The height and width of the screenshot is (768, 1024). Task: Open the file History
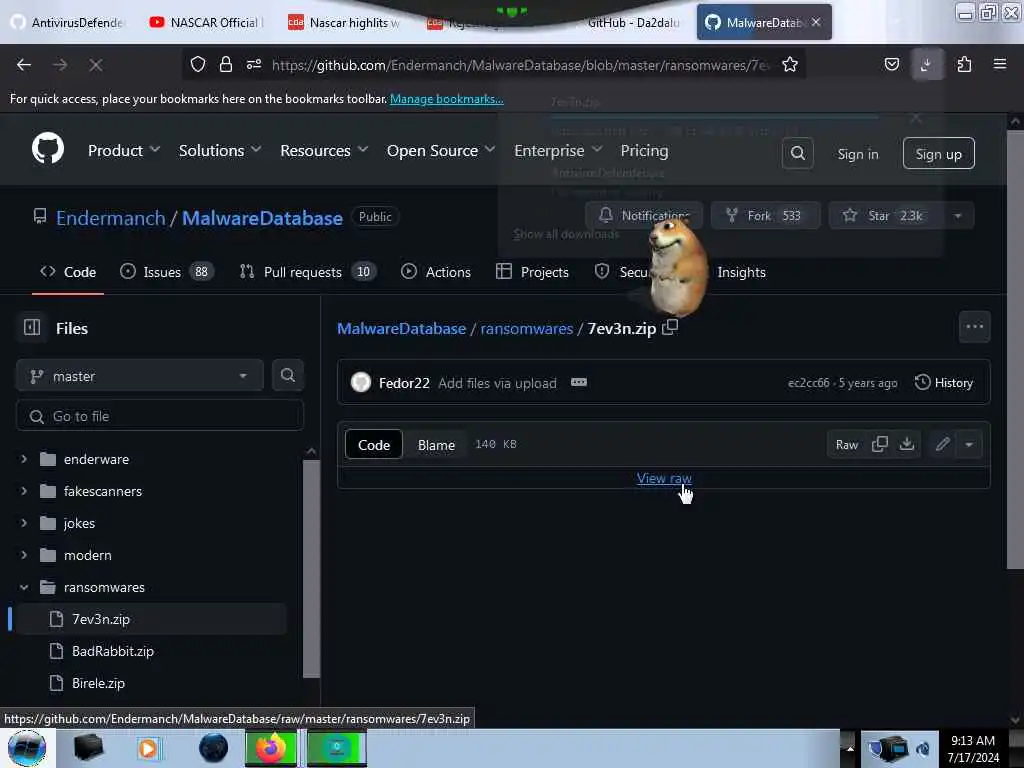click(944, 383)
